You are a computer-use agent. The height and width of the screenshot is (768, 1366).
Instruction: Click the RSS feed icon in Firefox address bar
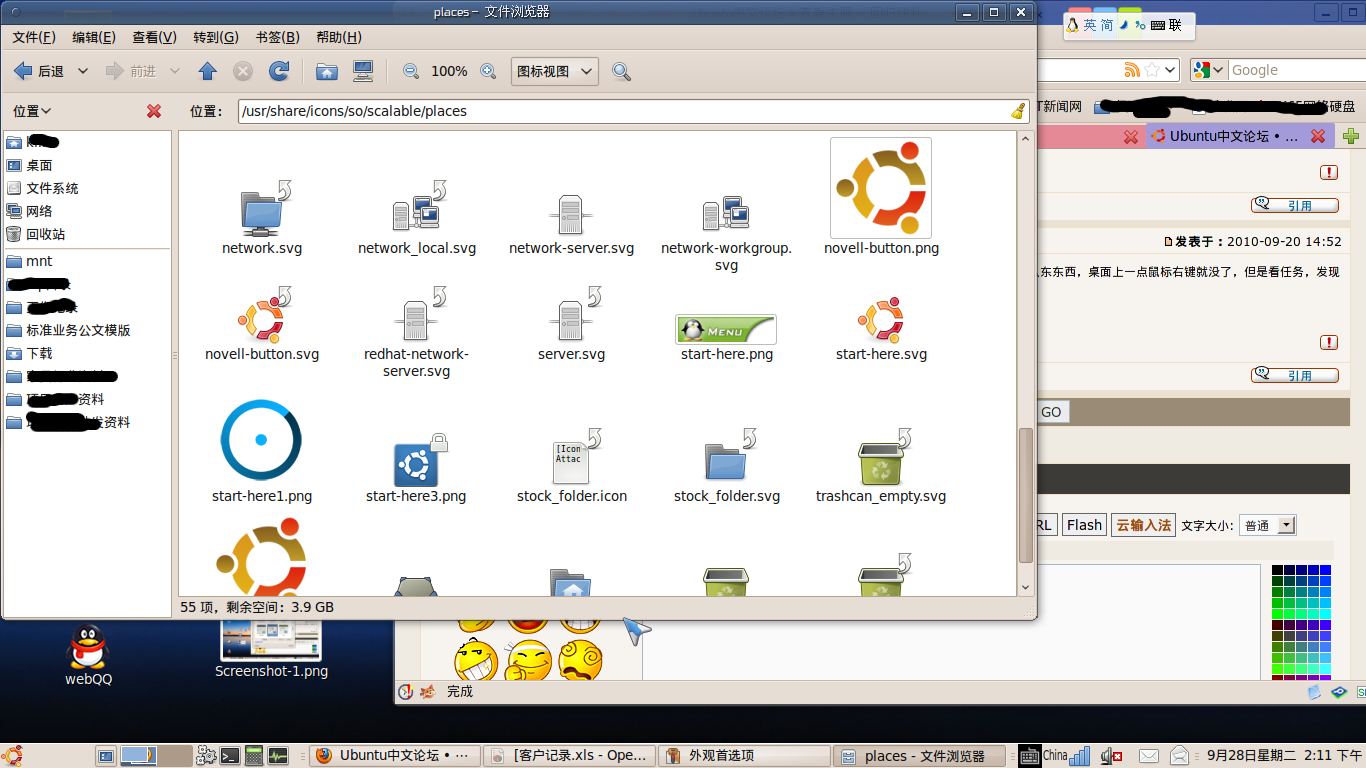pyautogui.click(x=1132, y=70)
